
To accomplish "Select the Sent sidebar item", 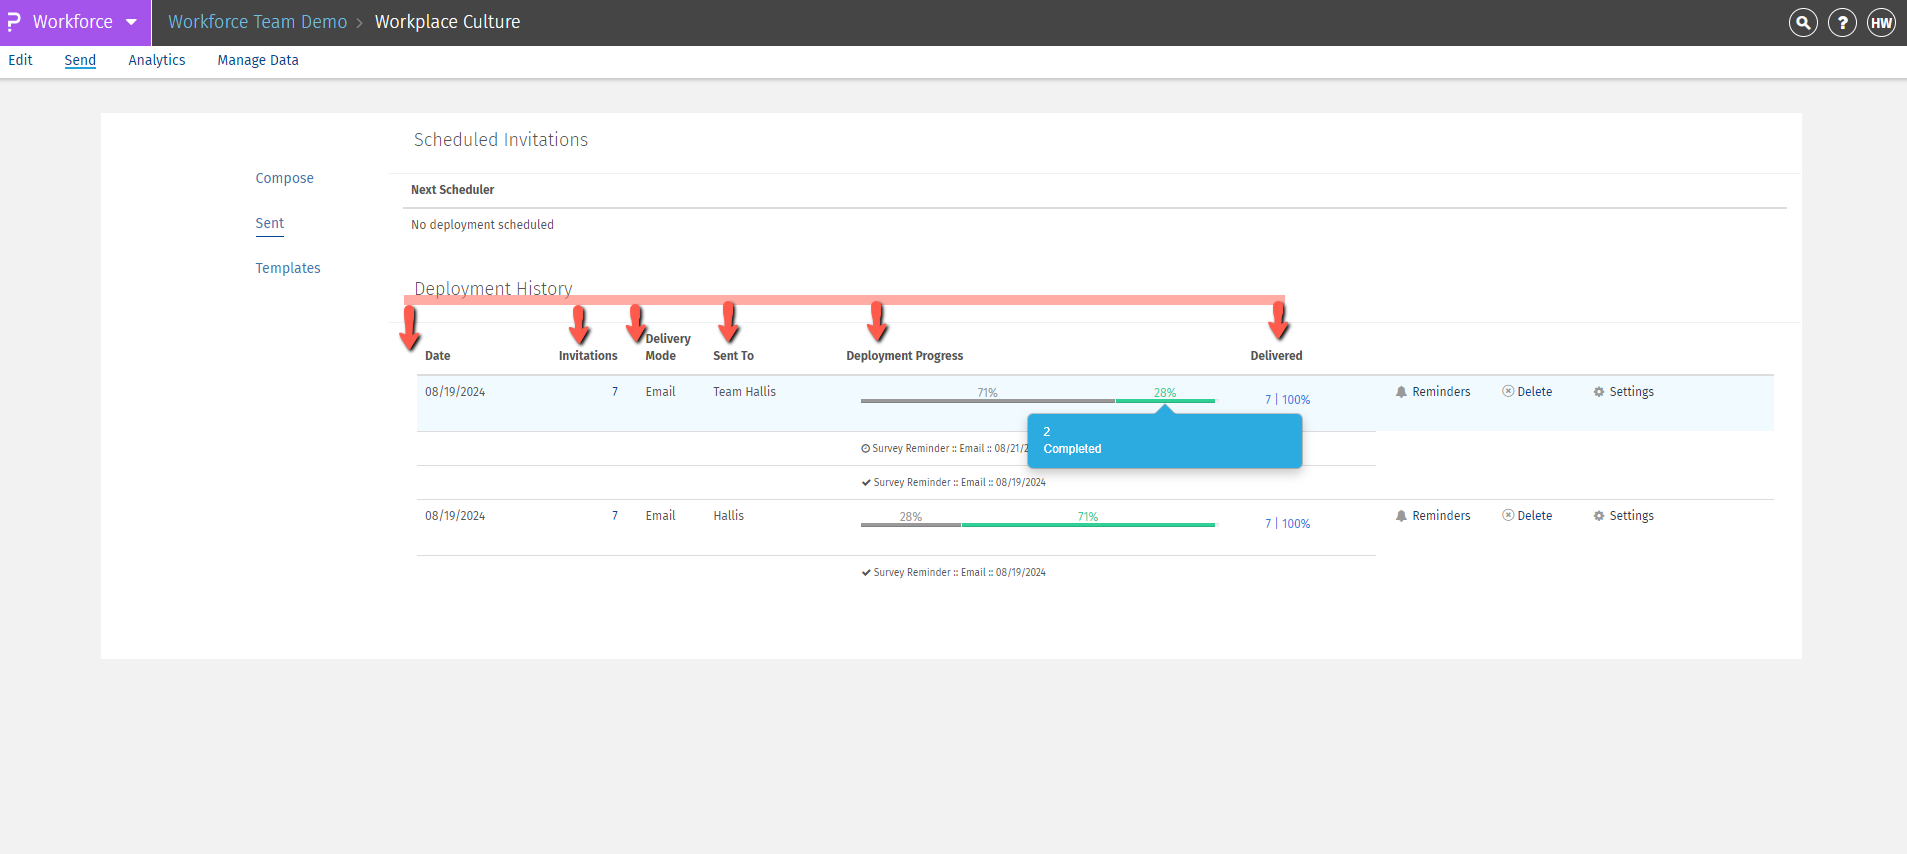I will (269, 223).
